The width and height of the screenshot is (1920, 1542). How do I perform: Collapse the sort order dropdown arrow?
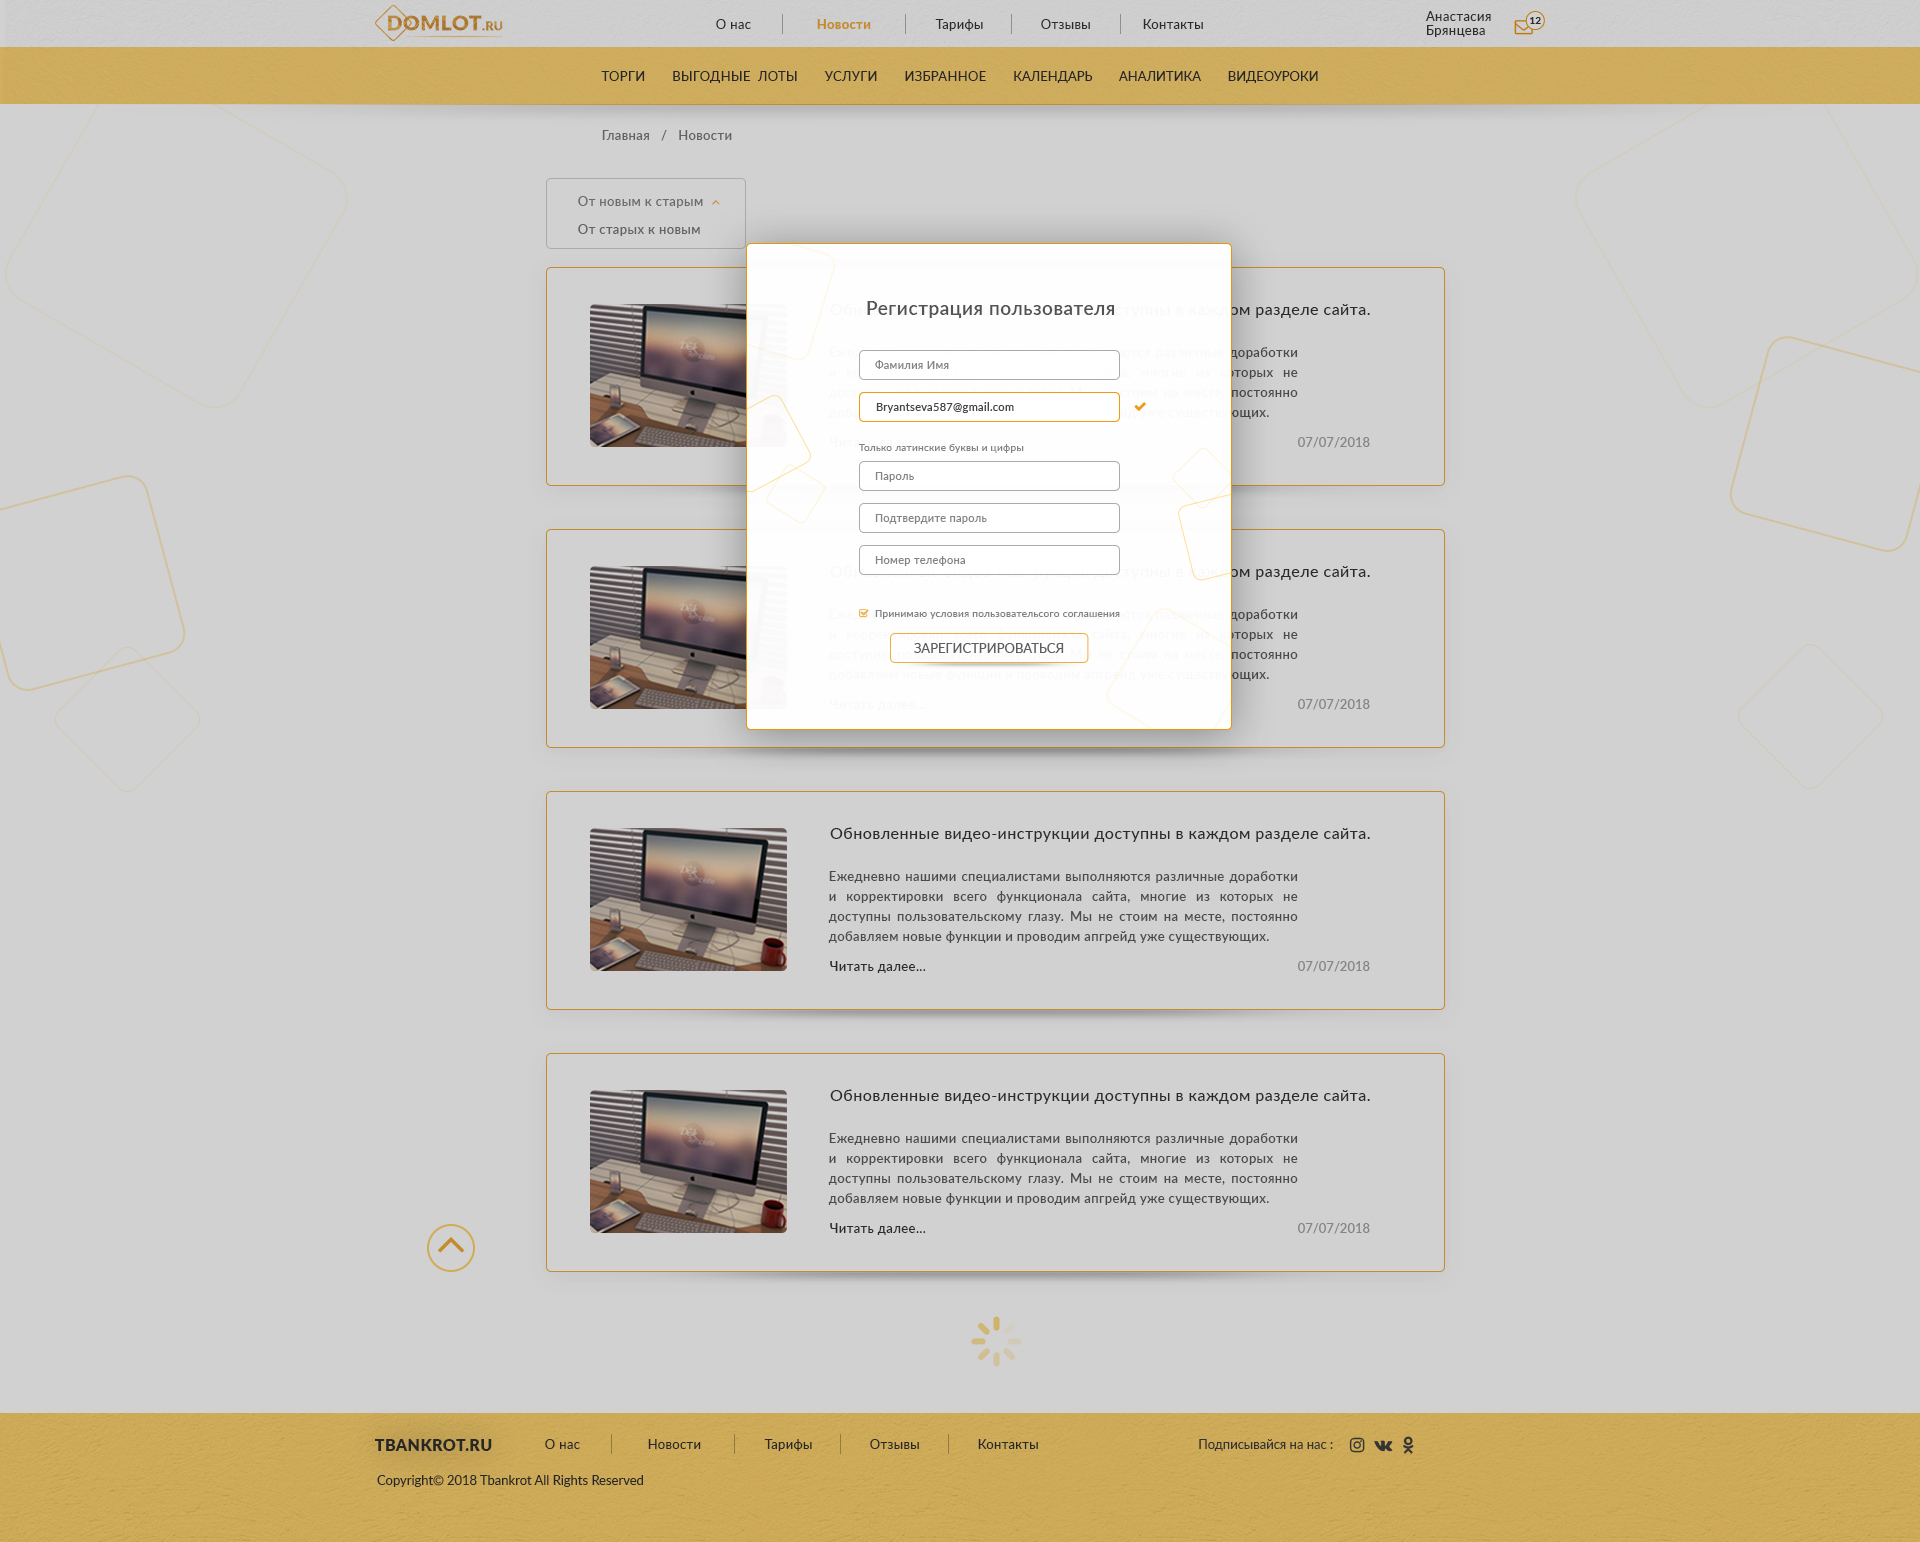click(715, 202)
